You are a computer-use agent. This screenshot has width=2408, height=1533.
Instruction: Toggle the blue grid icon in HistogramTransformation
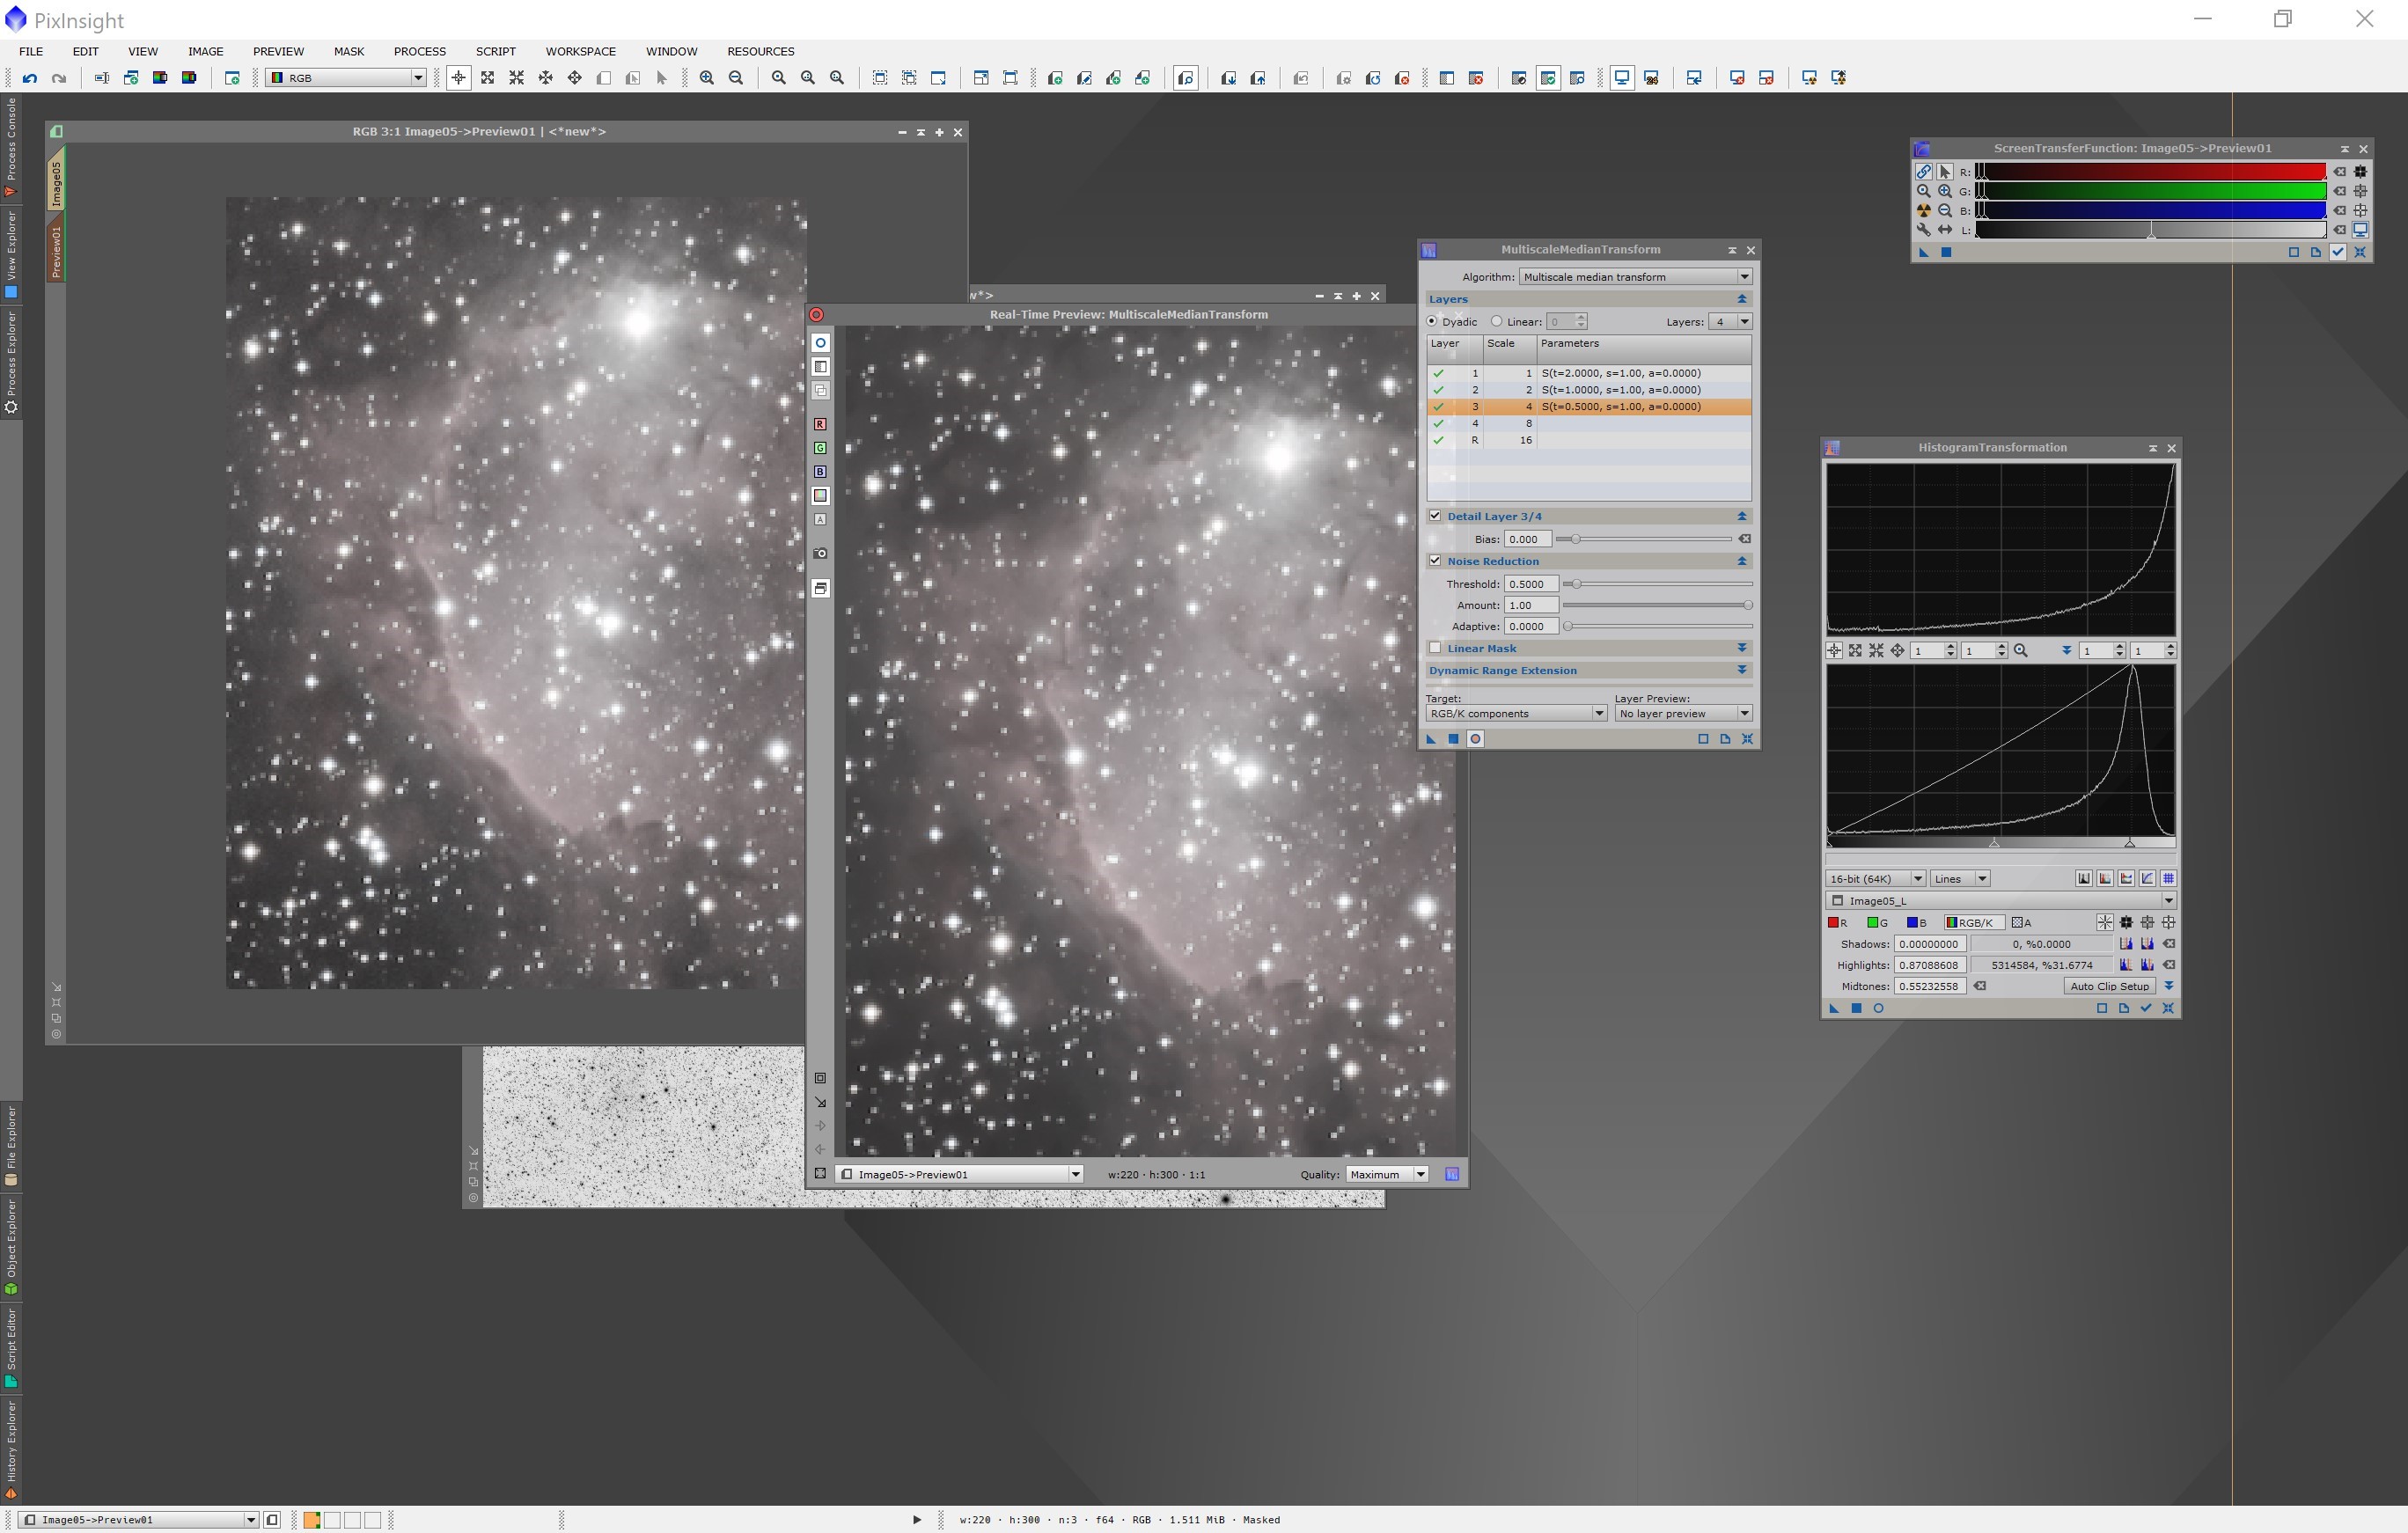(x=2168, y=879)
